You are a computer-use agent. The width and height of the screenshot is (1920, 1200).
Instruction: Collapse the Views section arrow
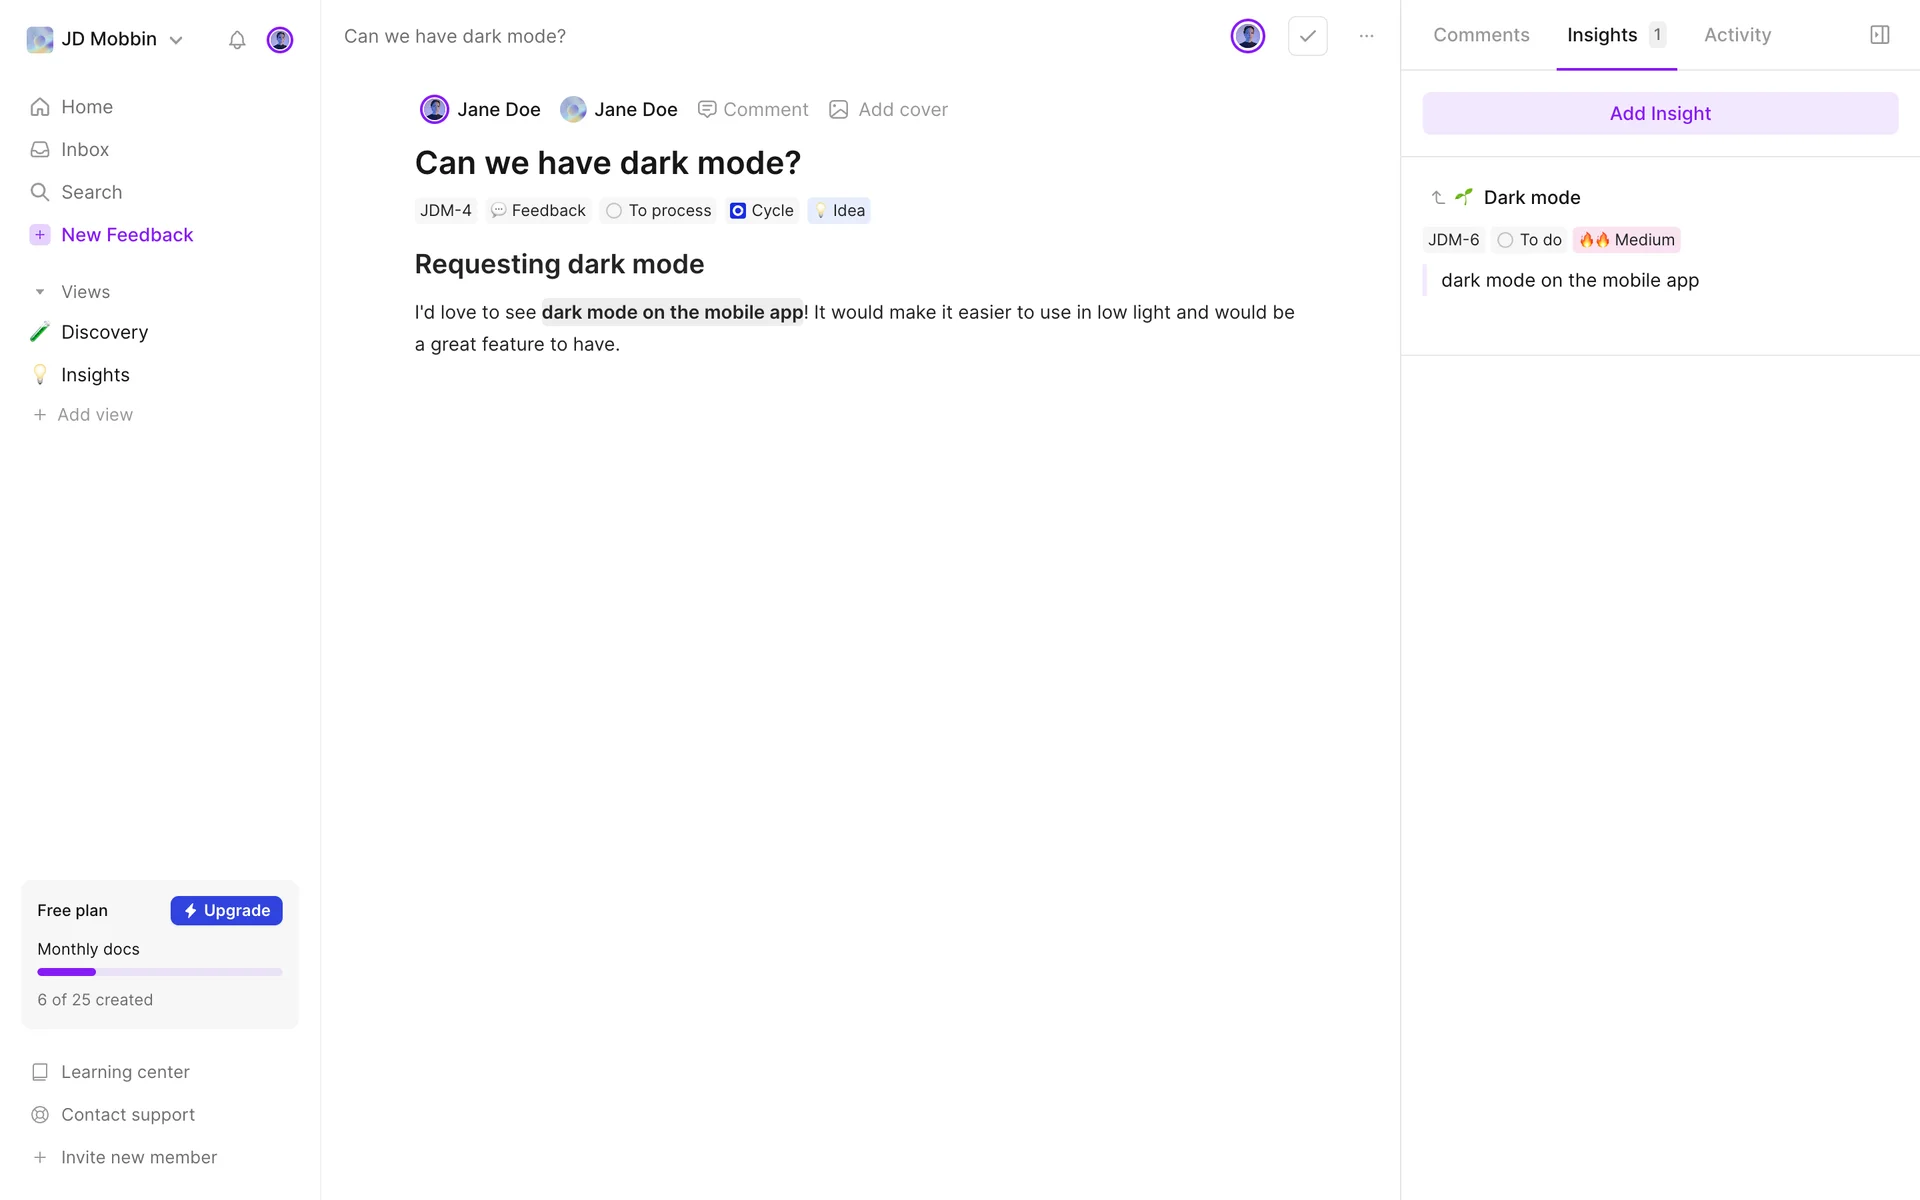[x=40, y=292]
